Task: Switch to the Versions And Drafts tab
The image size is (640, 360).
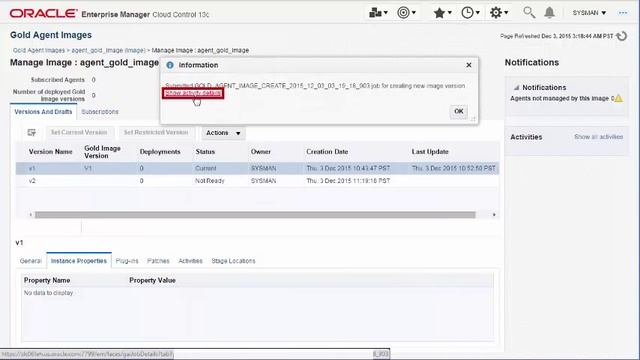Action: point(43,112)
